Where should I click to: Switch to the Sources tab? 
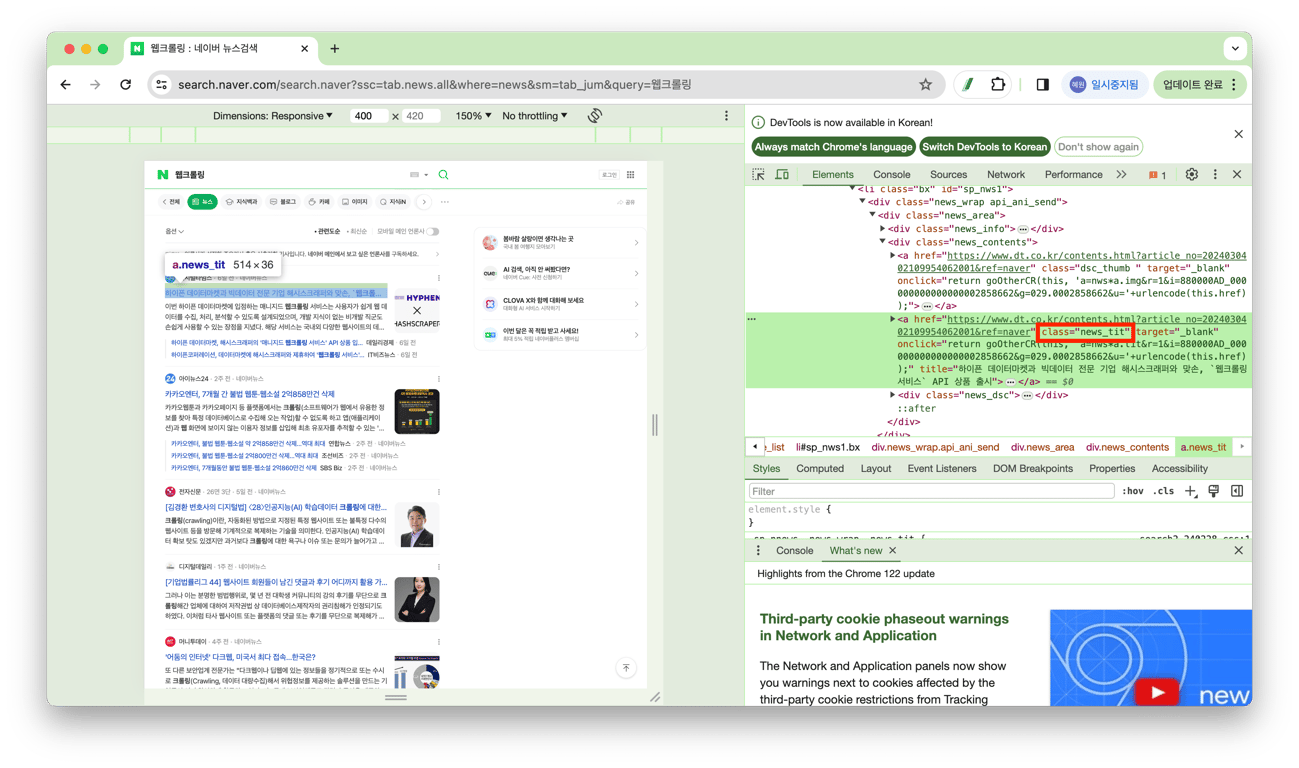(x=948, y=175)
